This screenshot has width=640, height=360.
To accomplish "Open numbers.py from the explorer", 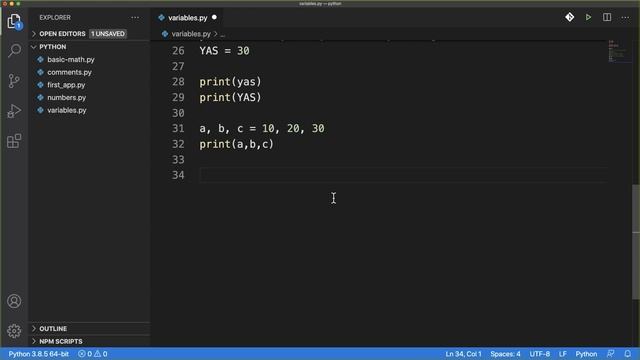I will point(67,98).
